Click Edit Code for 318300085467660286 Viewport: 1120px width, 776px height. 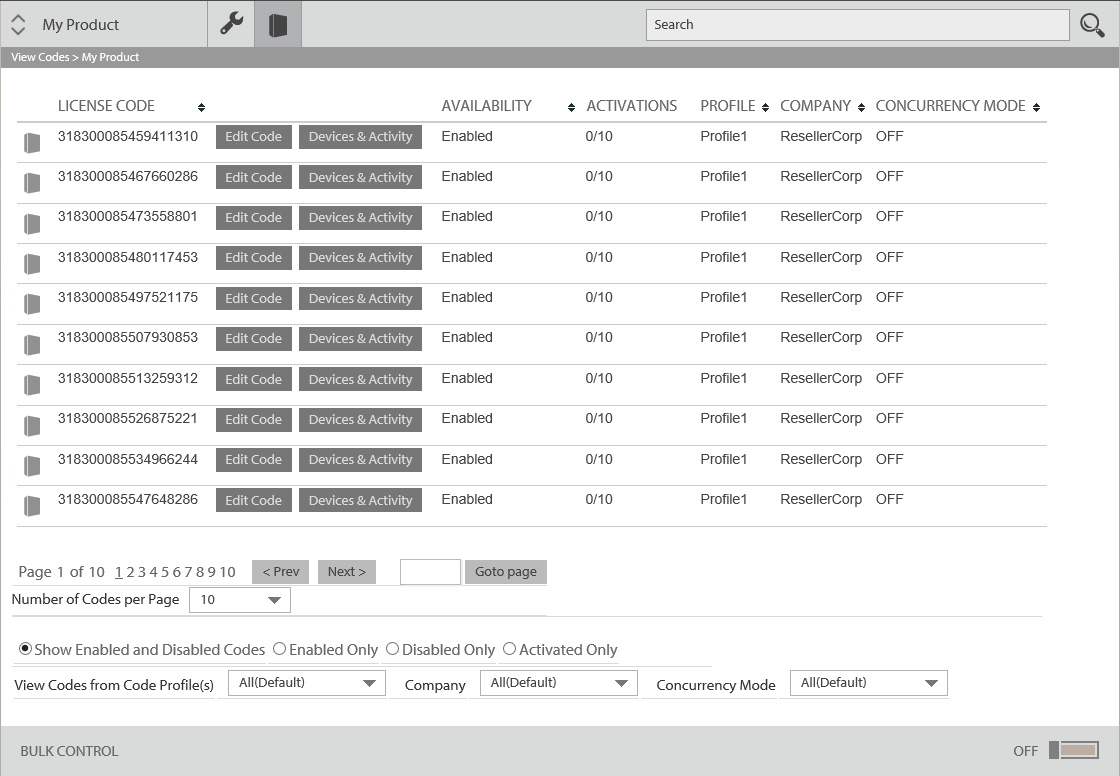click(253, 177)
